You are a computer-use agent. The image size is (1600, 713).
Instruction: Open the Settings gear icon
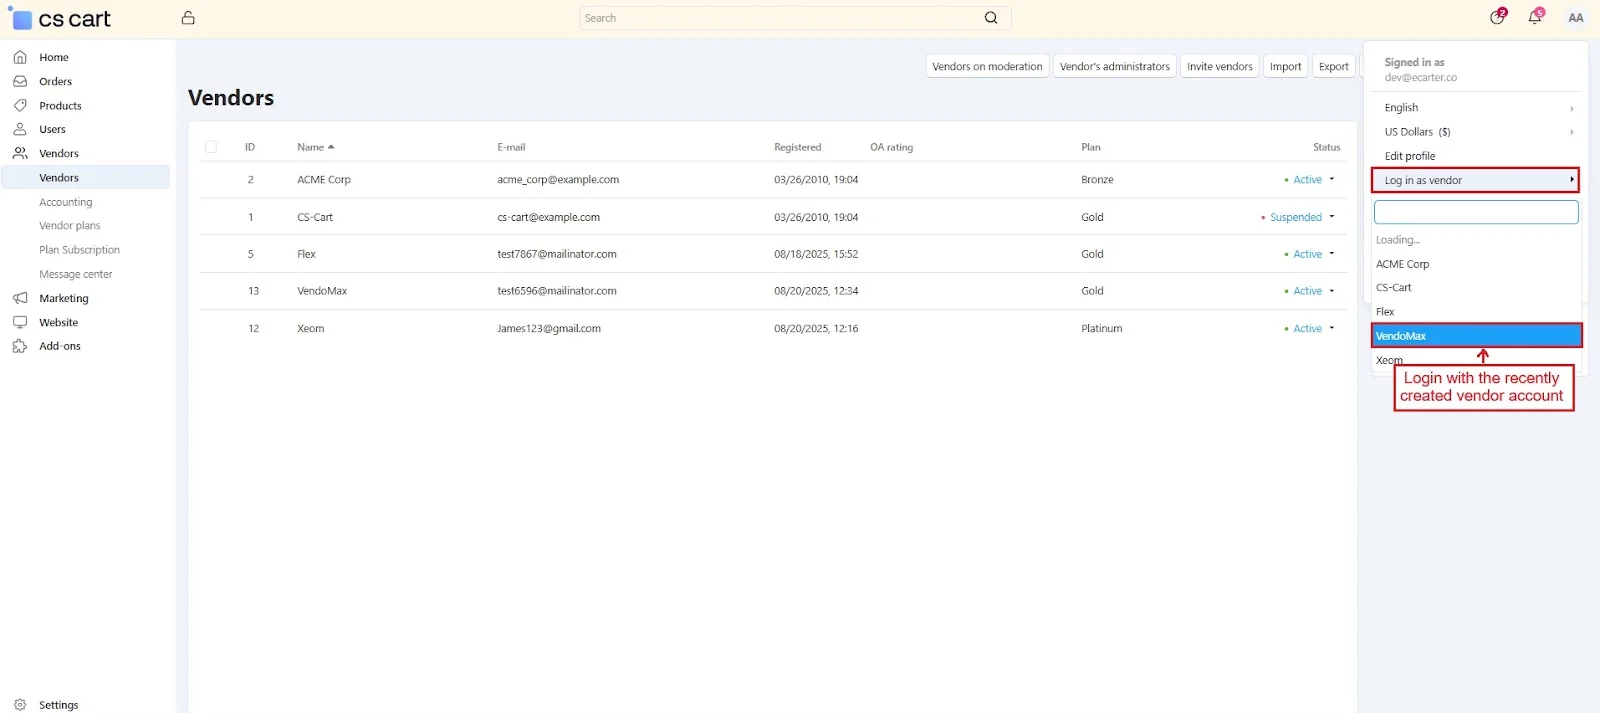point(20,705)
